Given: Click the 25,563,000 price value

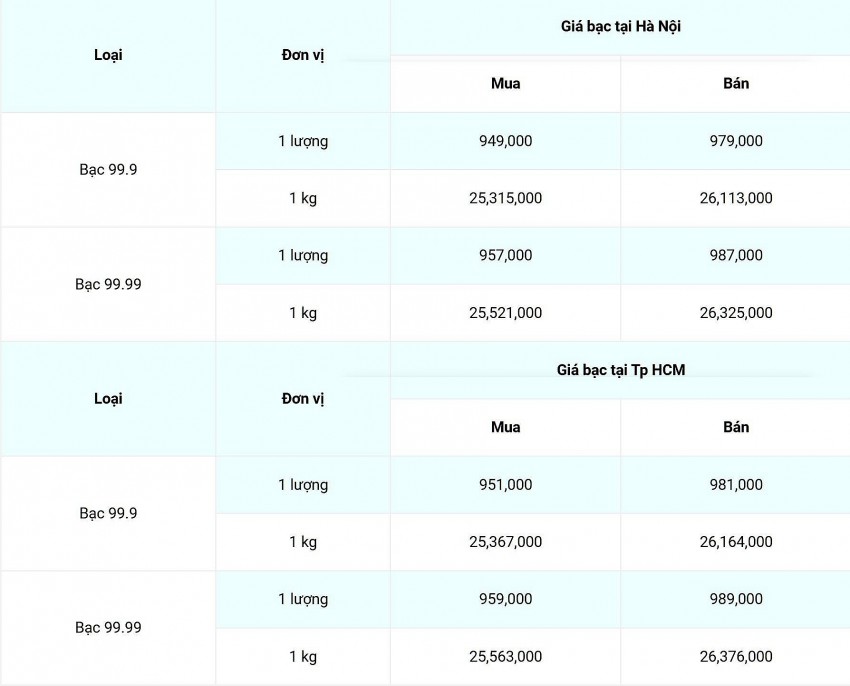Looking at the screenshot, I should (x=505, y=657).
